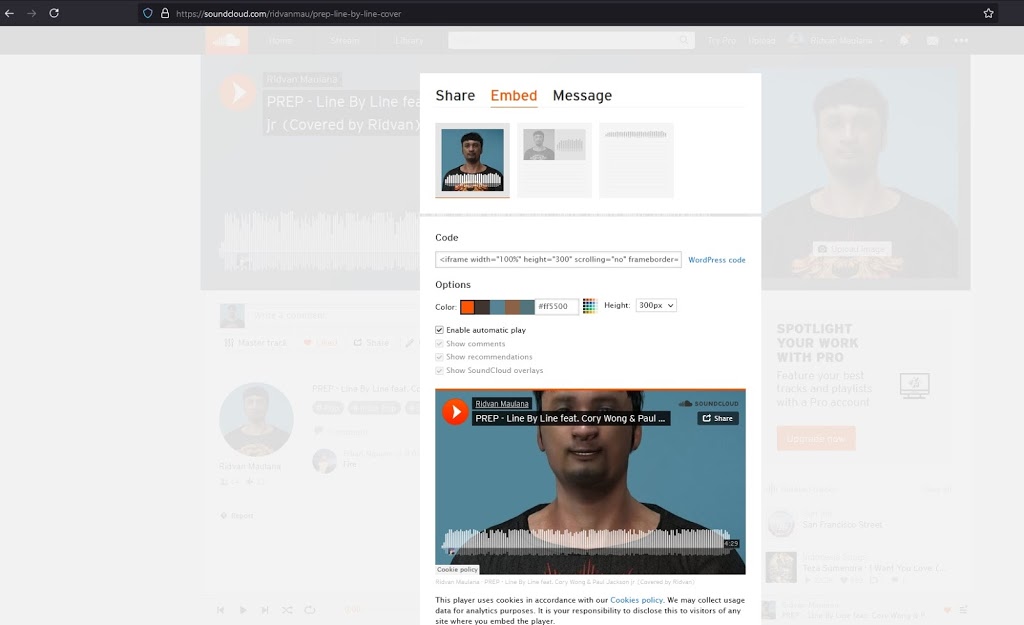Select the blue-gray color swatch
The height and width of the screenshot is (625, 1024).
[498, 307]
